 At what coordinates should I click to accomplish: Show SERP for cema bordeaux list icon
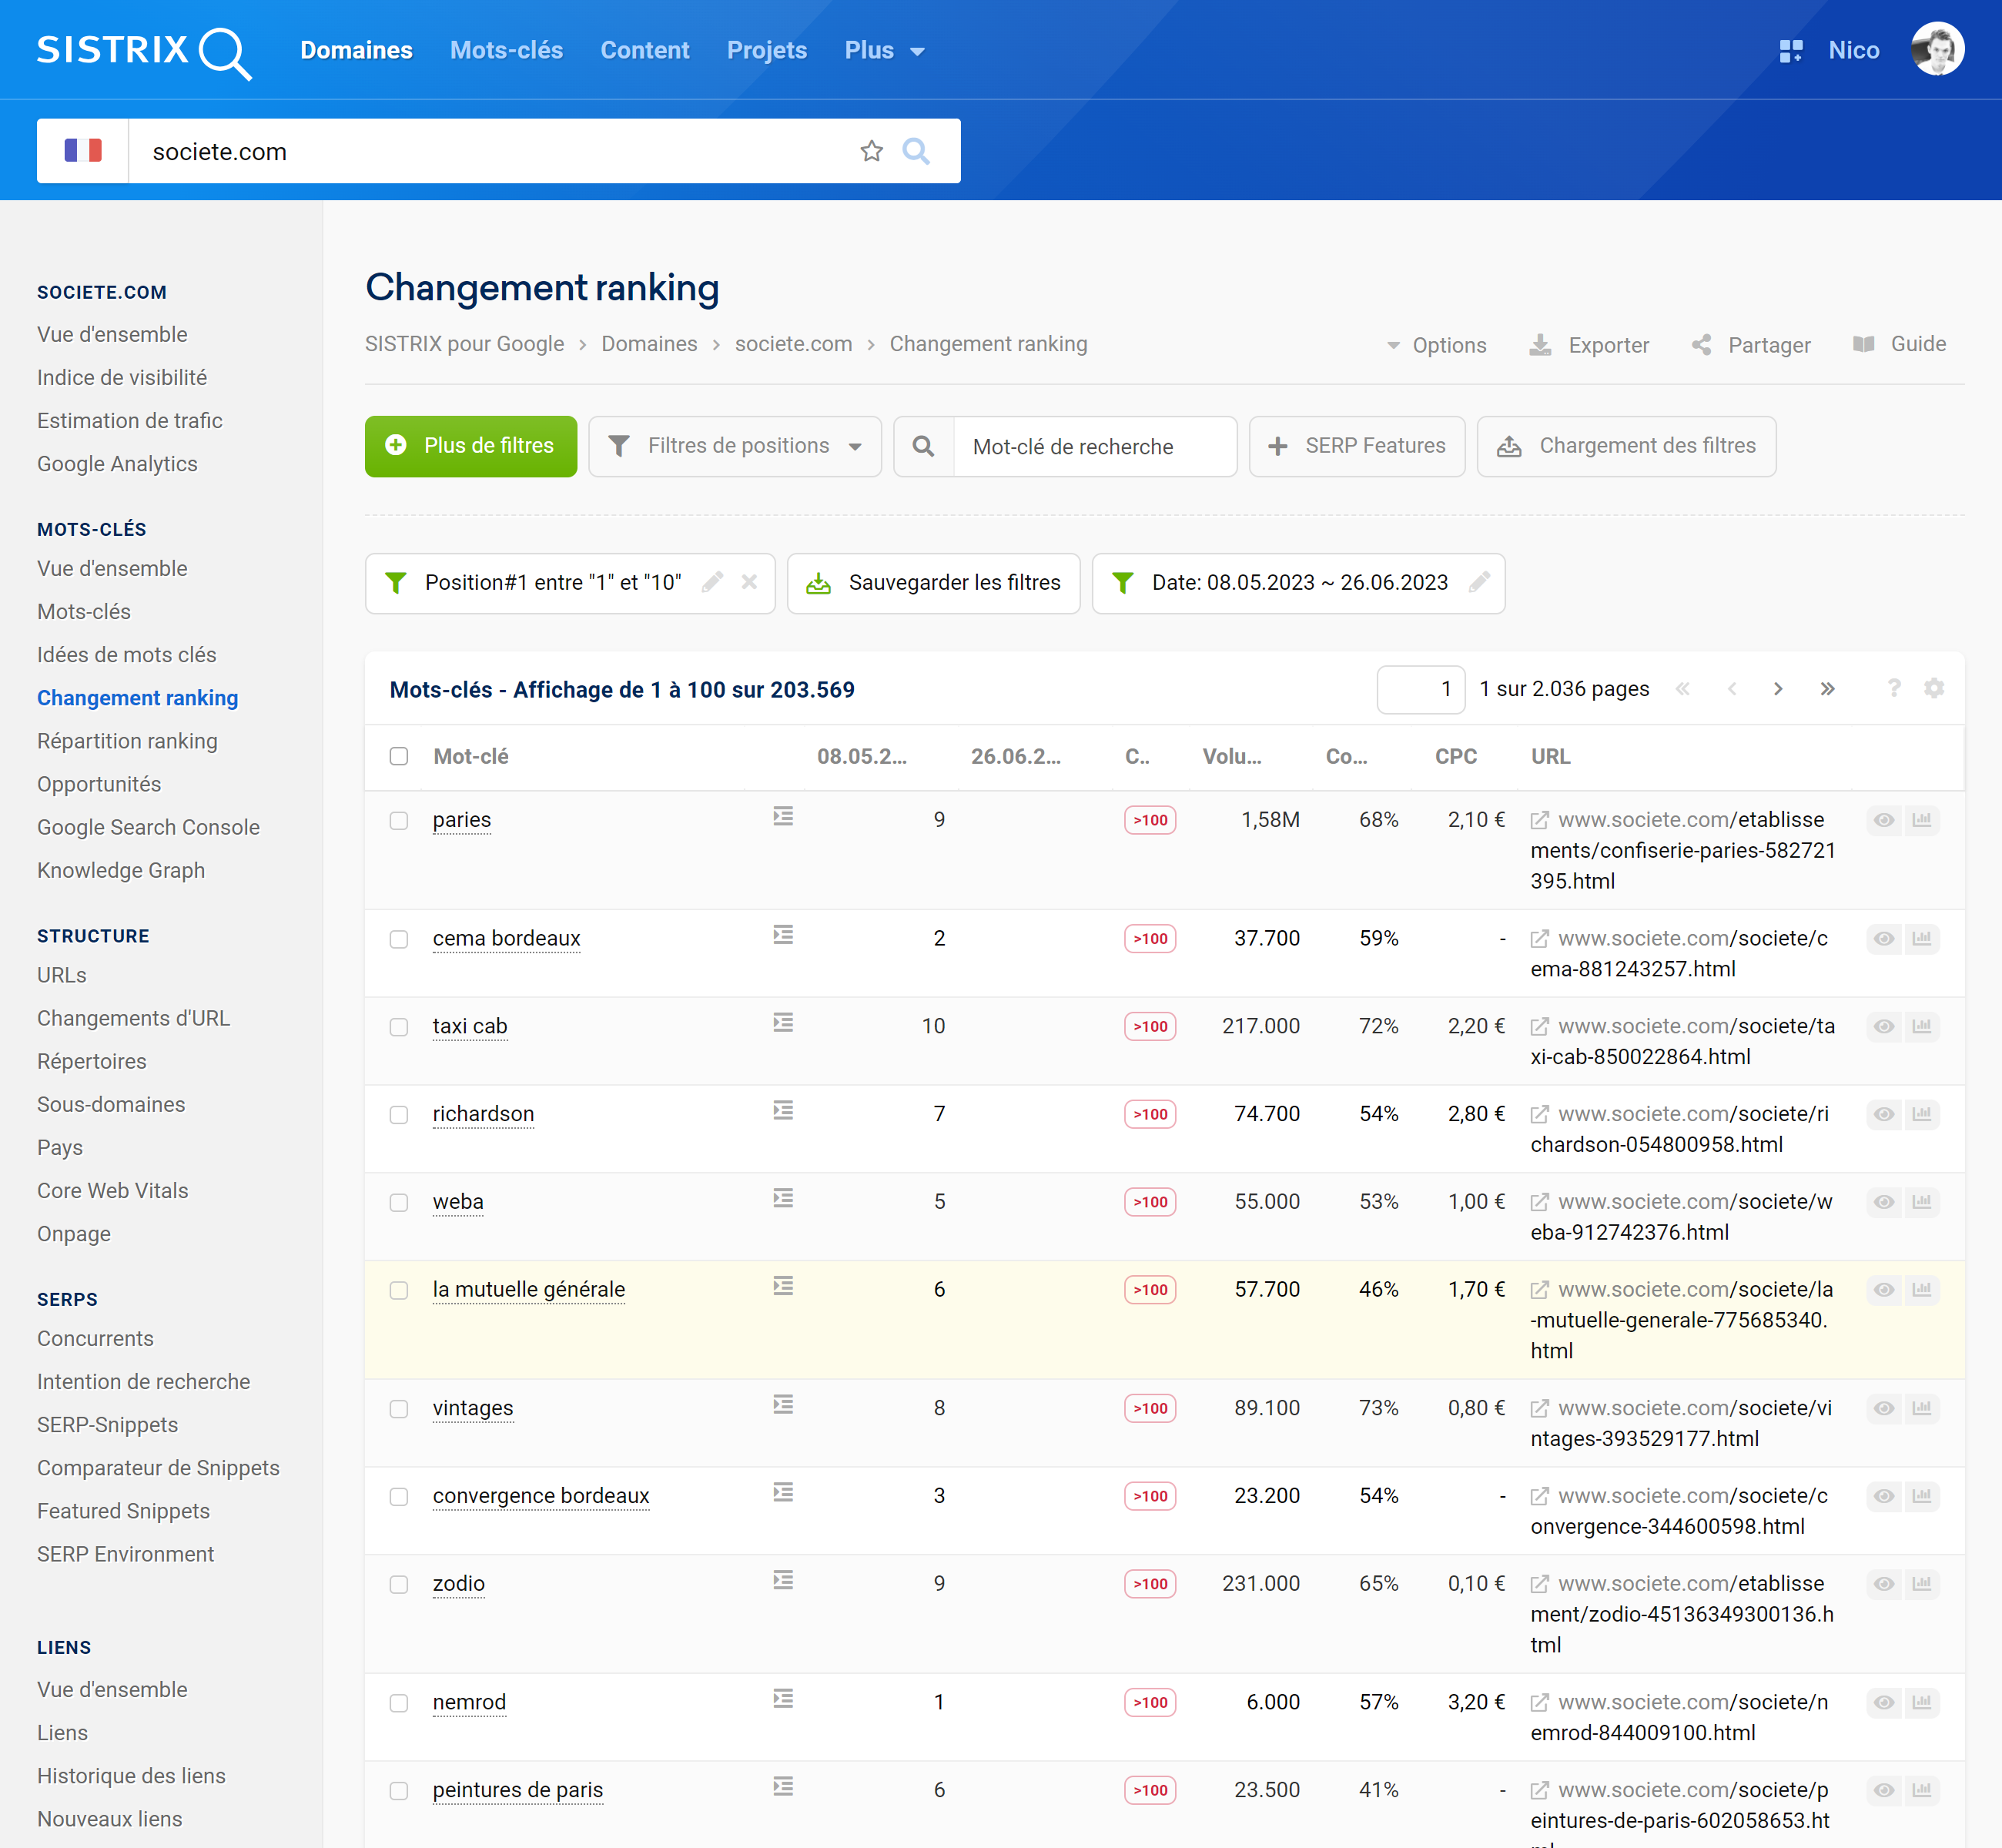(x=783, y=934)
